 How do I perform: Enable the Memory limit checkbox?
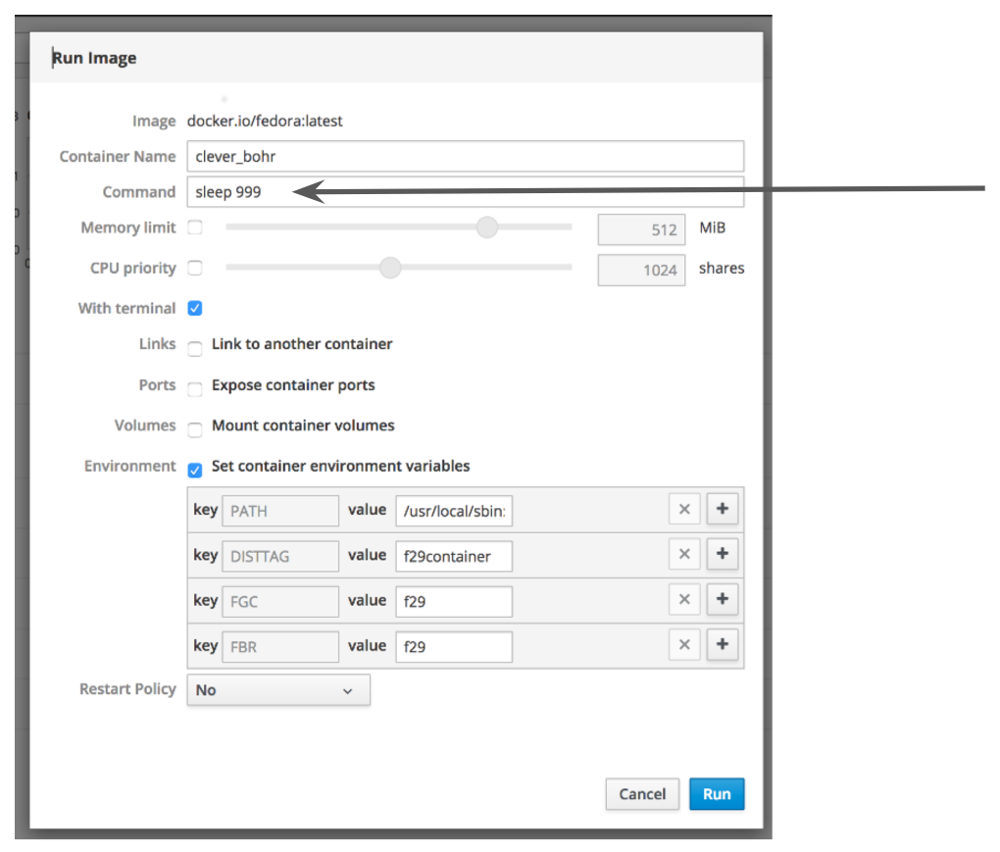[195, 228]
